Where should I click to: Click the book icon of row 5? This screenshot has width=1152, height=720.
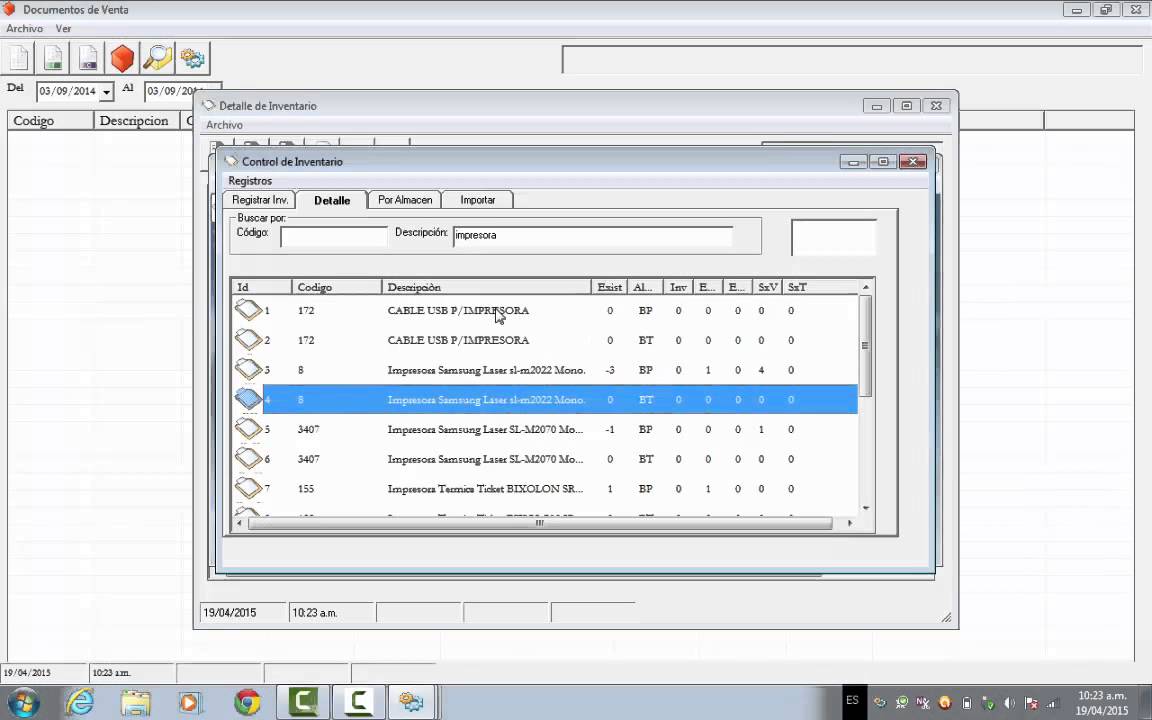248,428
